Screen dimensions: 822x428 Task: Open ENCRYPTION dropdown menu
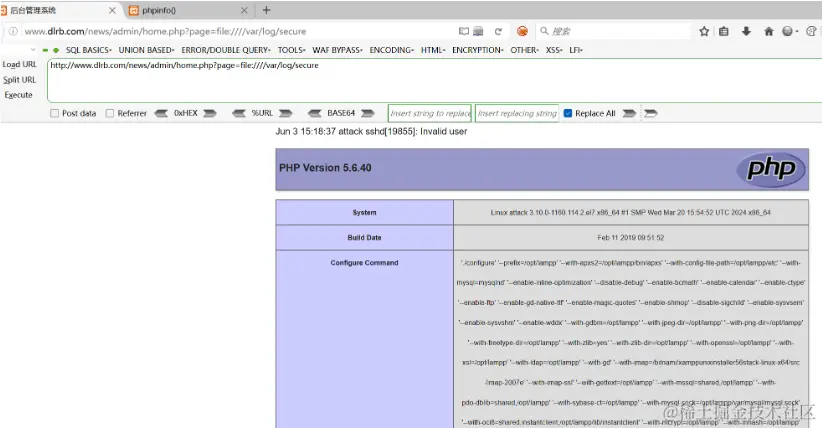point(478,50)
